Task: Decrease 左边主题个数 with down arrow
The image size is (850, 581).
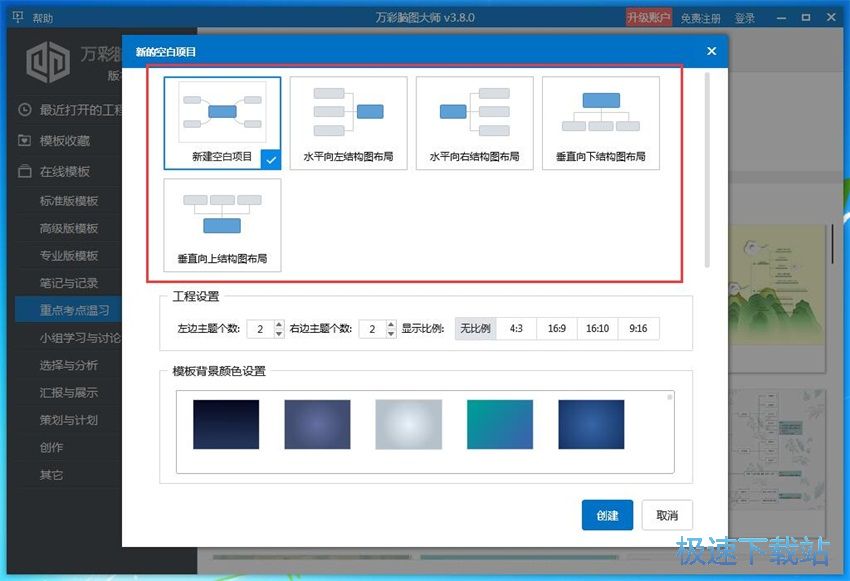Action: coord(279,333)
